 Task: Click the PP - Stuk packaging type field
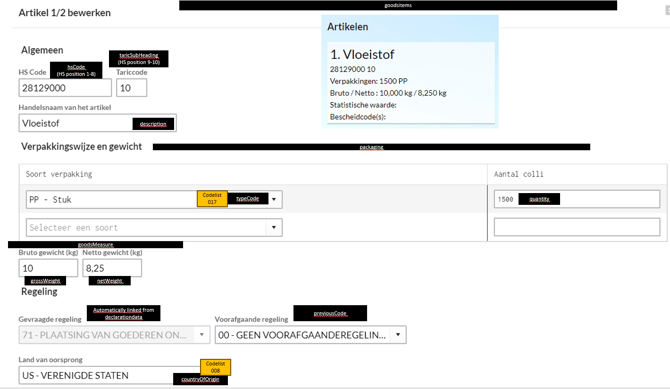(x=154, y=199)
